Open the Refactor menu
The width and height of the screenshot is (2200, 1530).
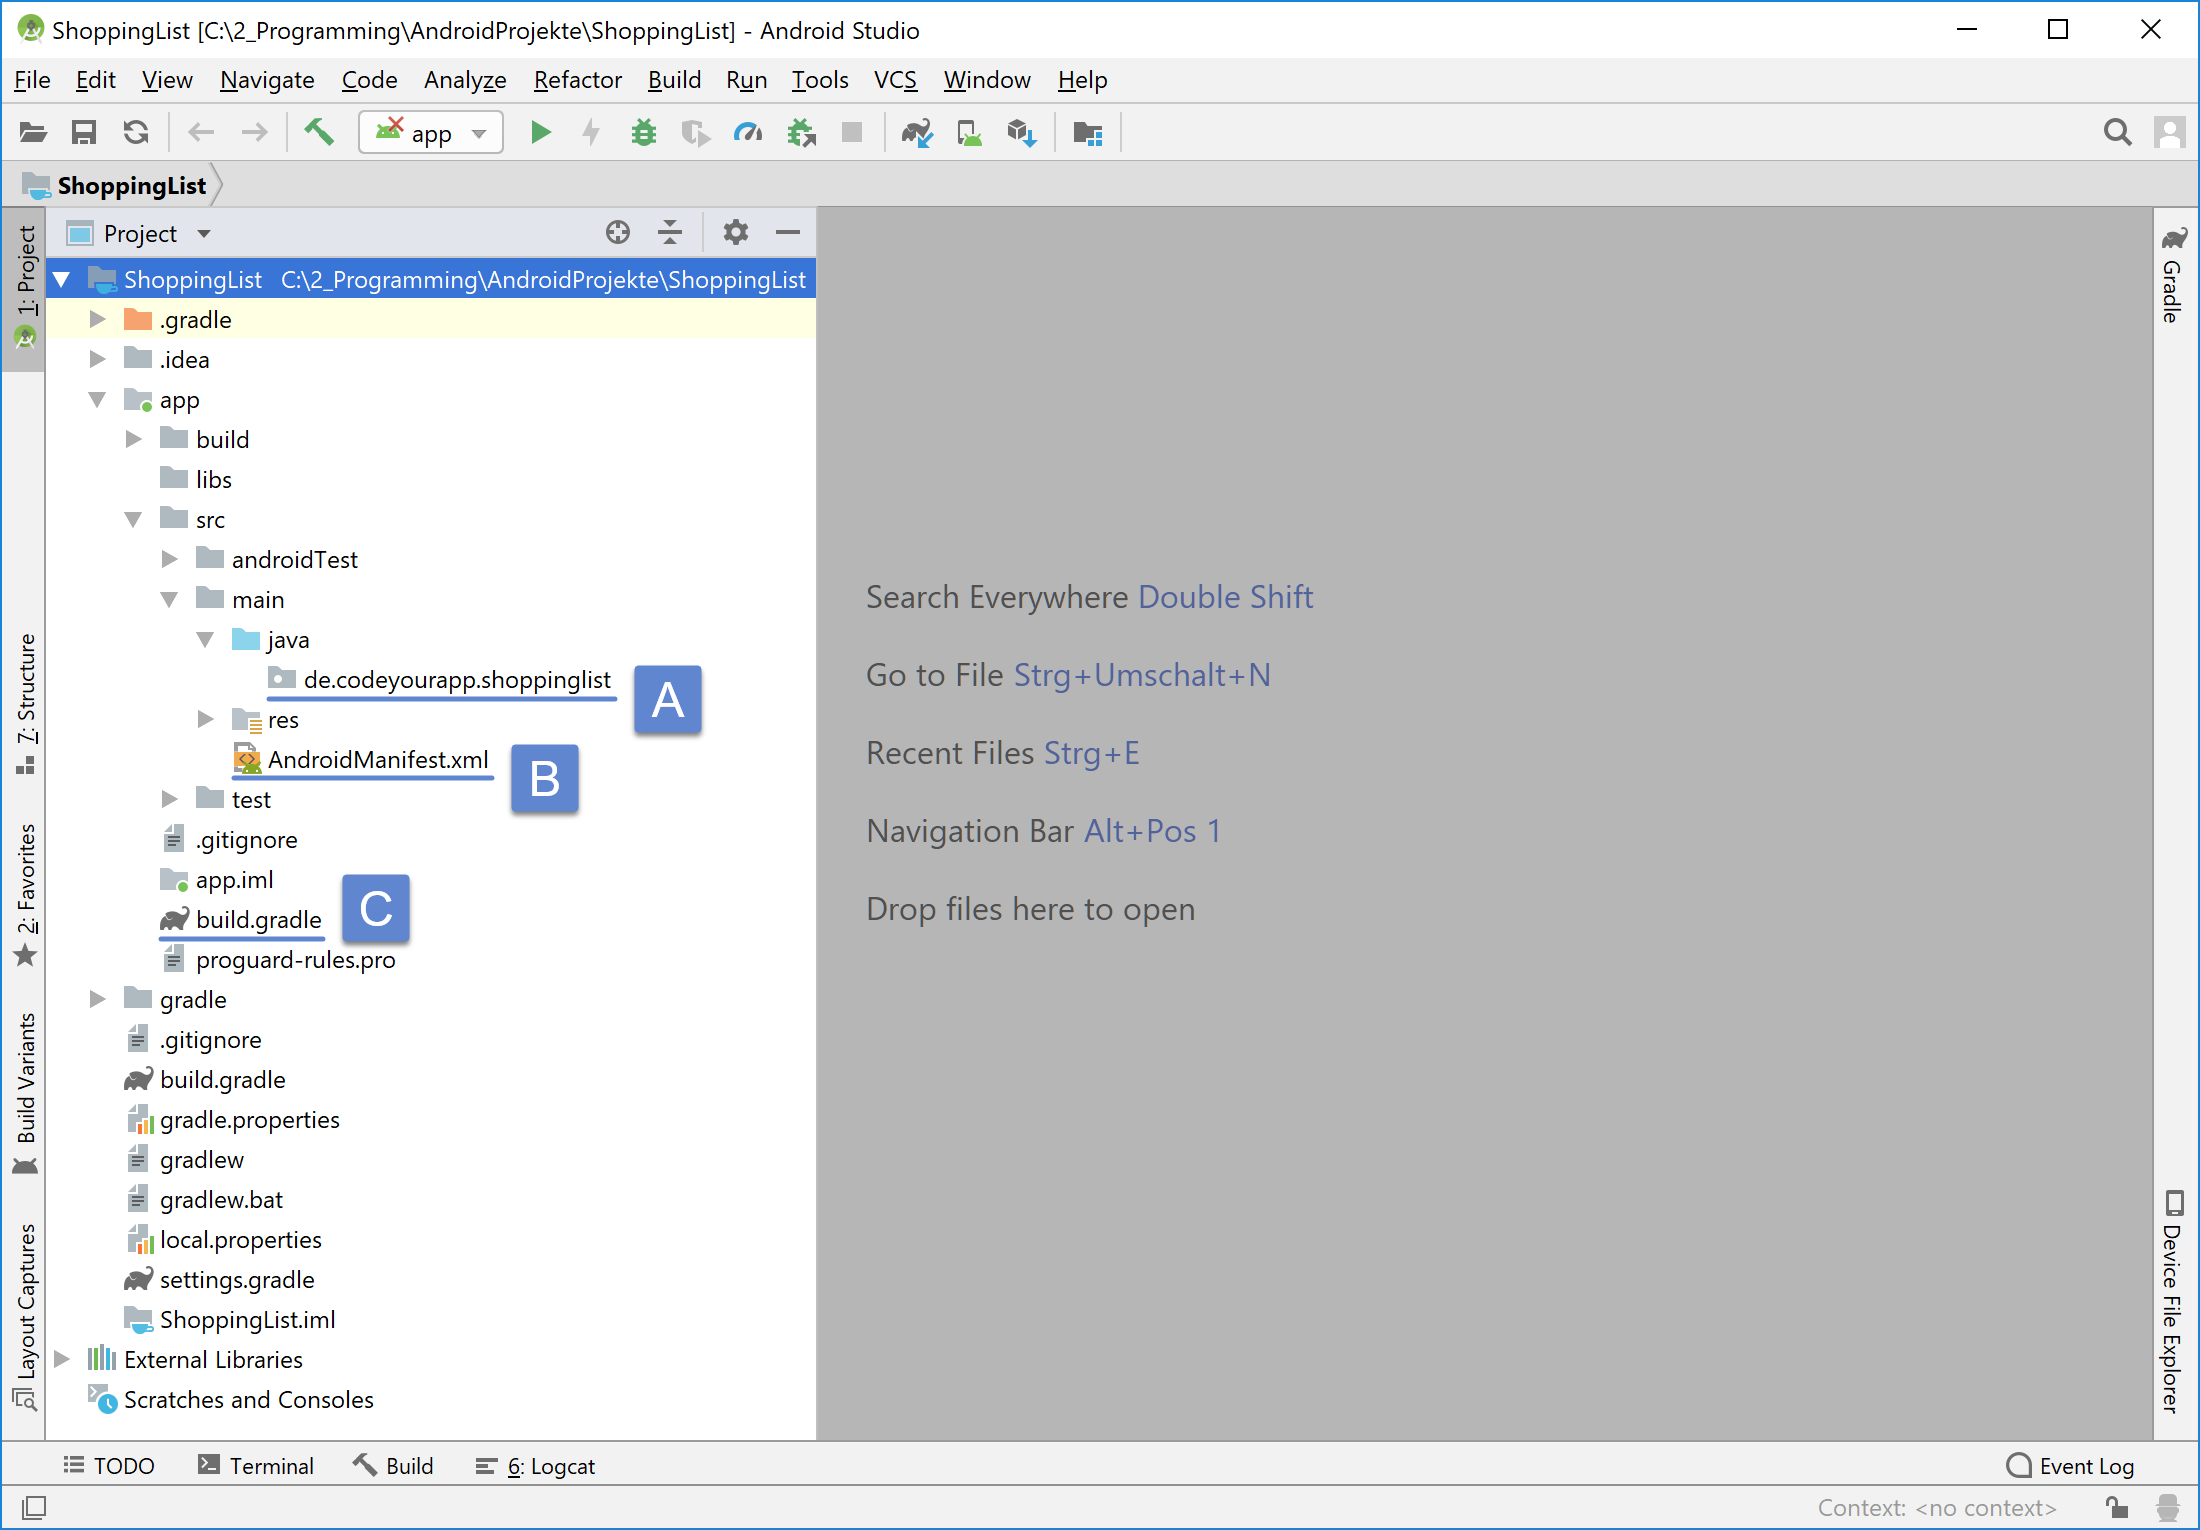[x=577, y=80]
